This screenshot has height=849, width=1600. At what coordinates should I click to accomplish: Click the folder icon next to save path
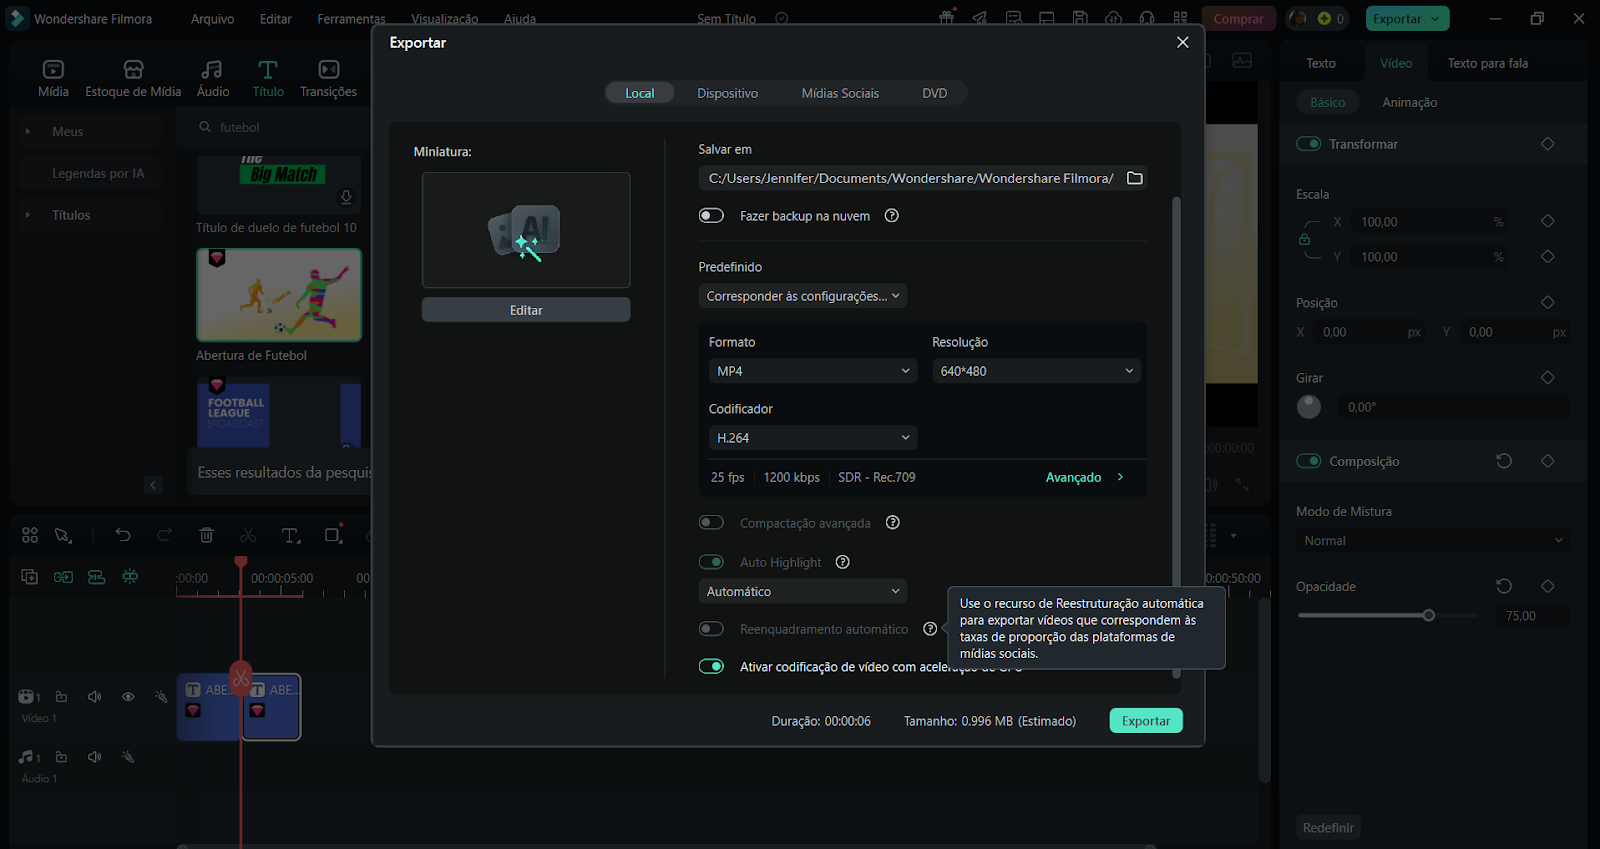point(1134,178)
